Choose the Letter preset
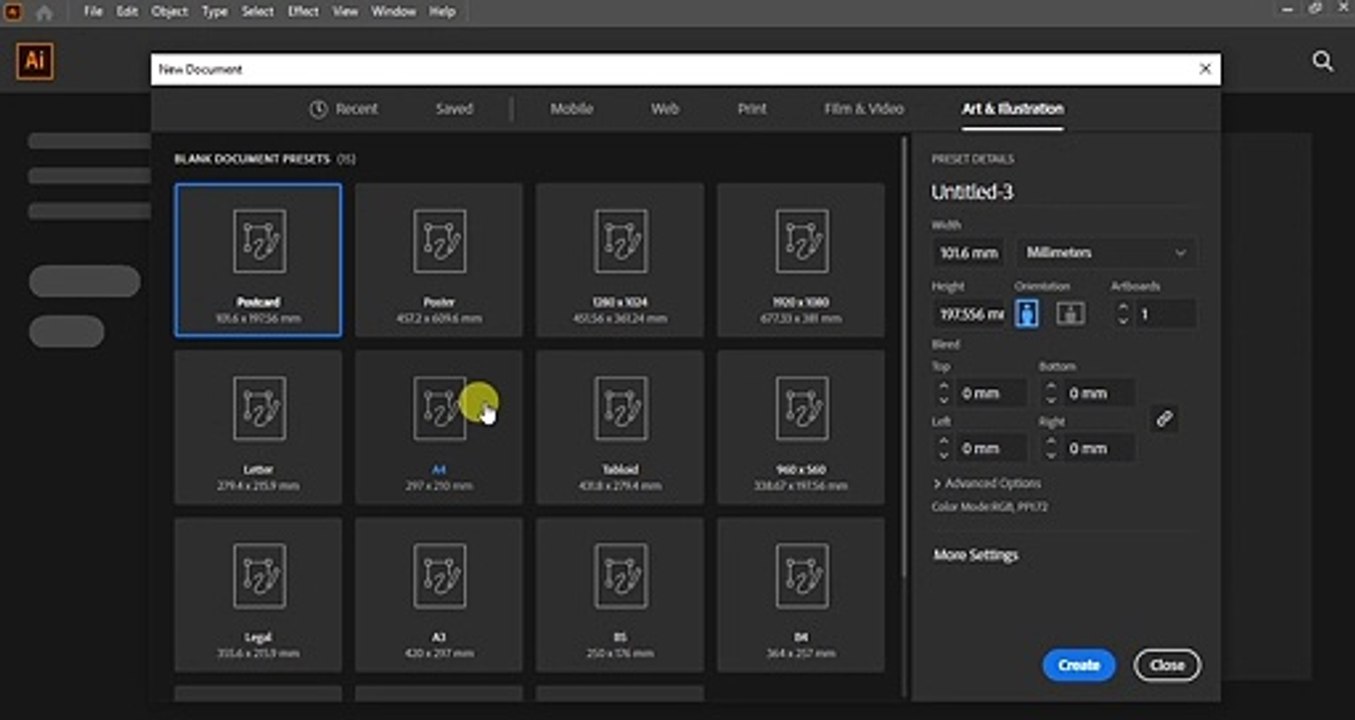The height and width of the screenshot is (720, 1355). tap(258, 427)
